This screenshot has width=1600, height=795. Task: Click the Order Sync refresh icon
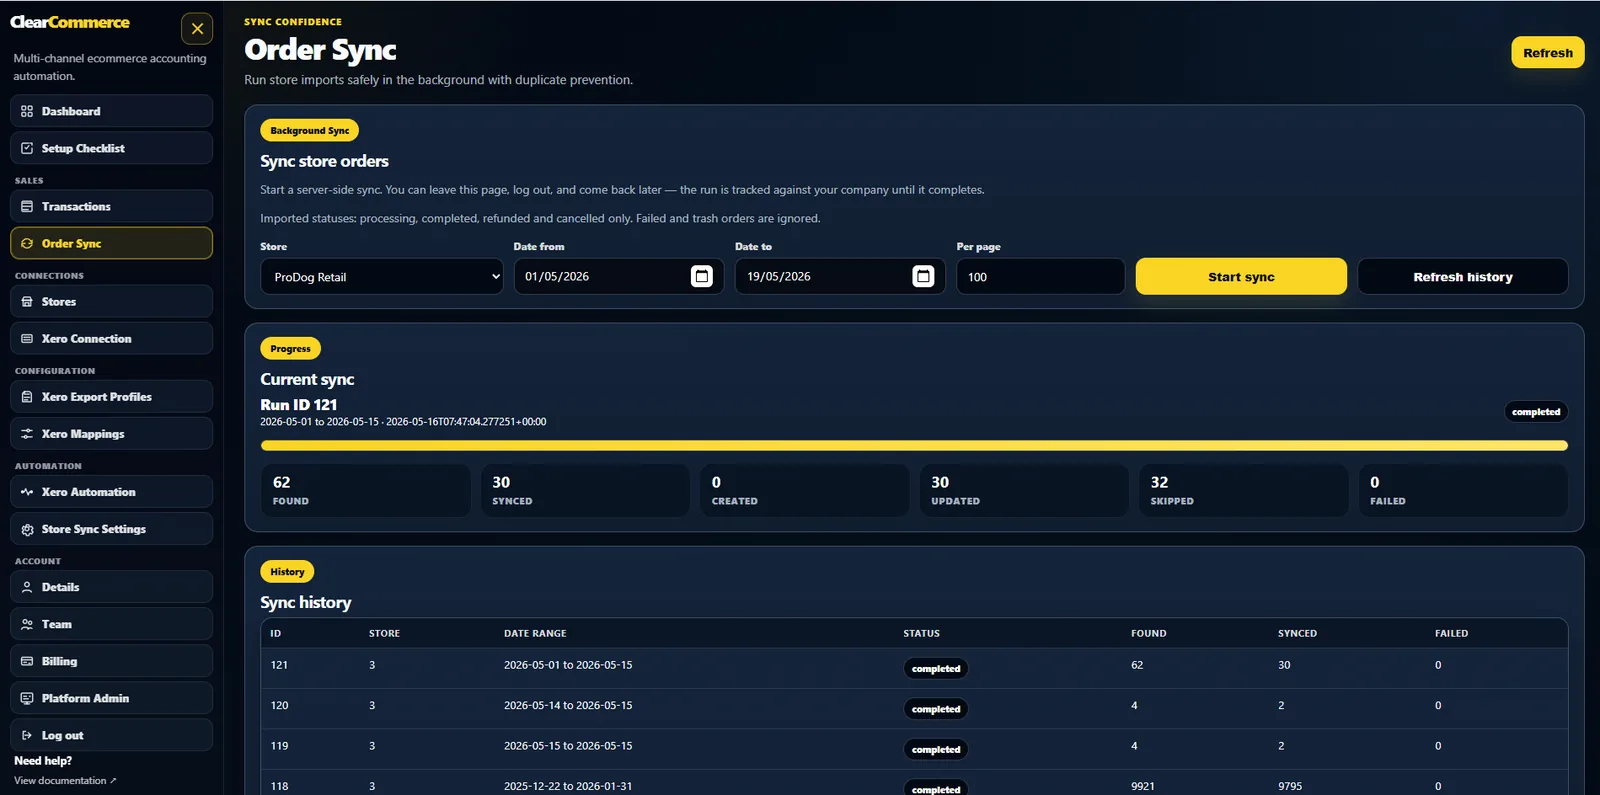click(x=27, y=243)
